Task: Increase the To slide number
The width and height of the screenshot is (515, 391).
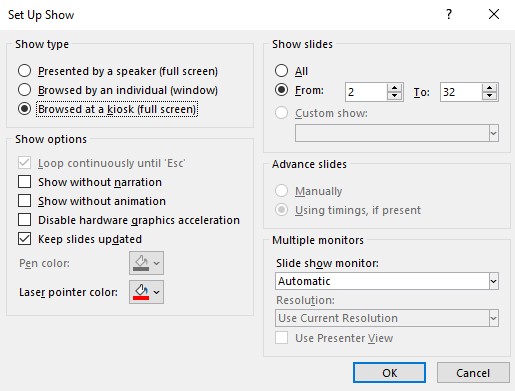Action: pyautogui.click(x=489, y=88)
